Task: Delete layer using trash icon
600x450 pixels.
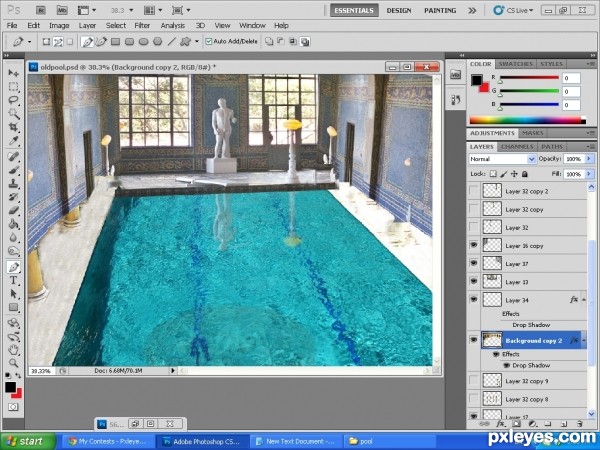Action: (579, 424)
